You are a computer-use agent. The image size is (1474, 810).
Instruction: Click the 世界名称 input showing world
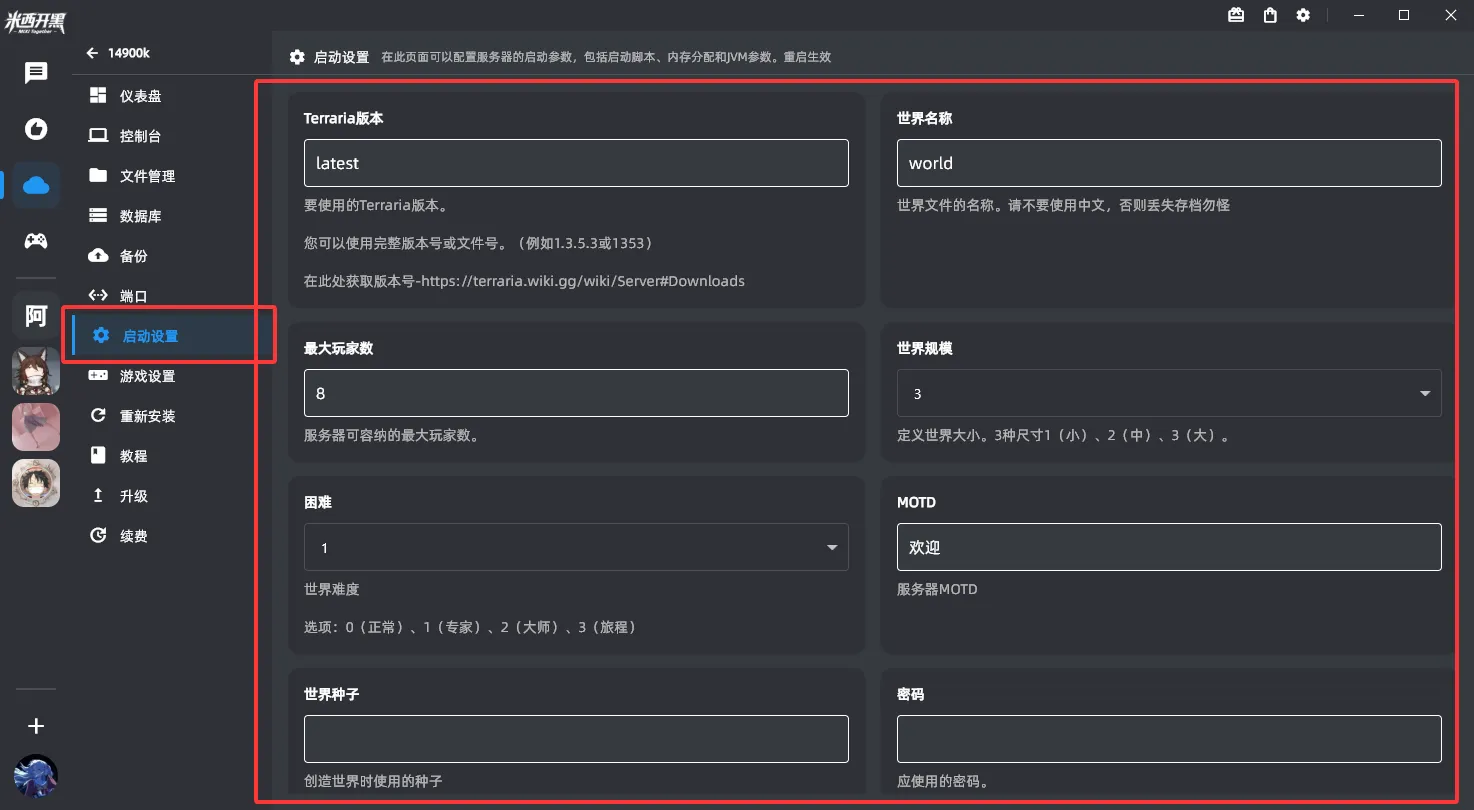pos(1169,163)
